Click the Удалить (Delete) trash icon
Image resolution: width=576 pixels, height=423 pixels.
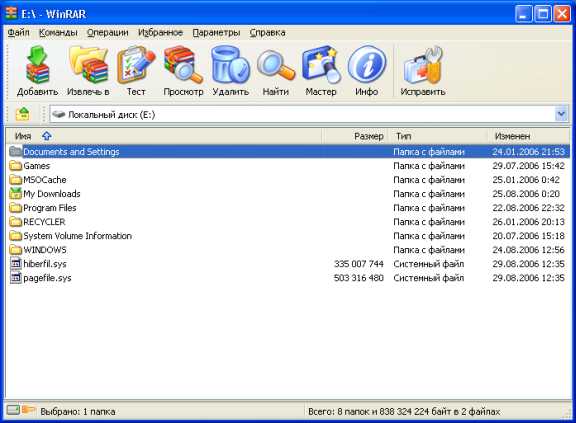(x=230, y=65)
